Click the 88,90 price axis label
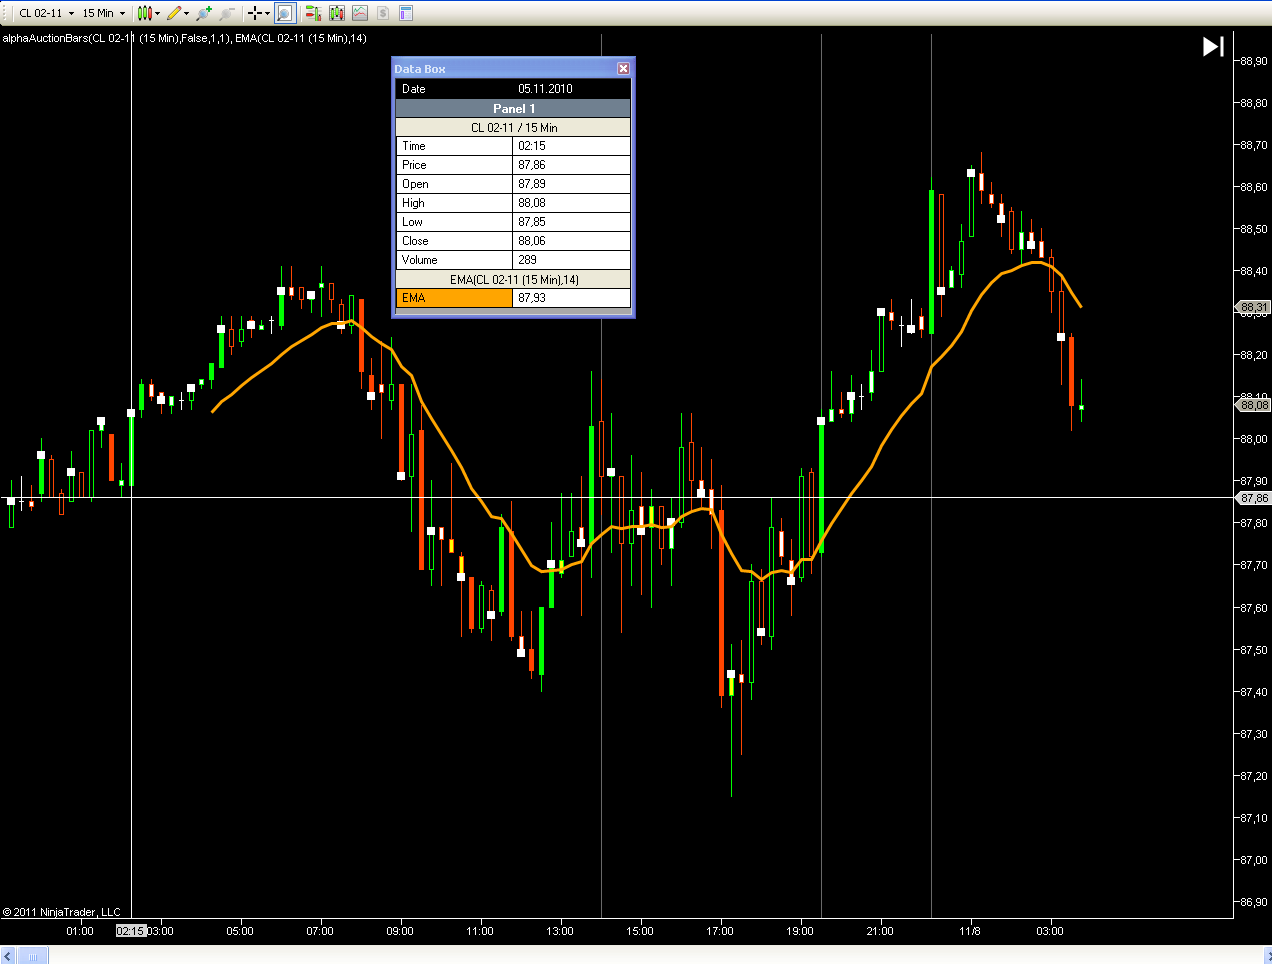Screen dimensions: 1272x964 pos(1254,61)
